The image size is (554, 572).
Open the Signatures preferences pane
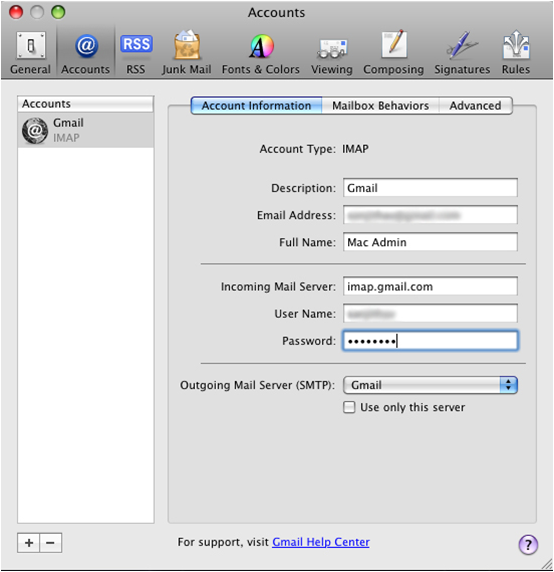tap(462, 53)
